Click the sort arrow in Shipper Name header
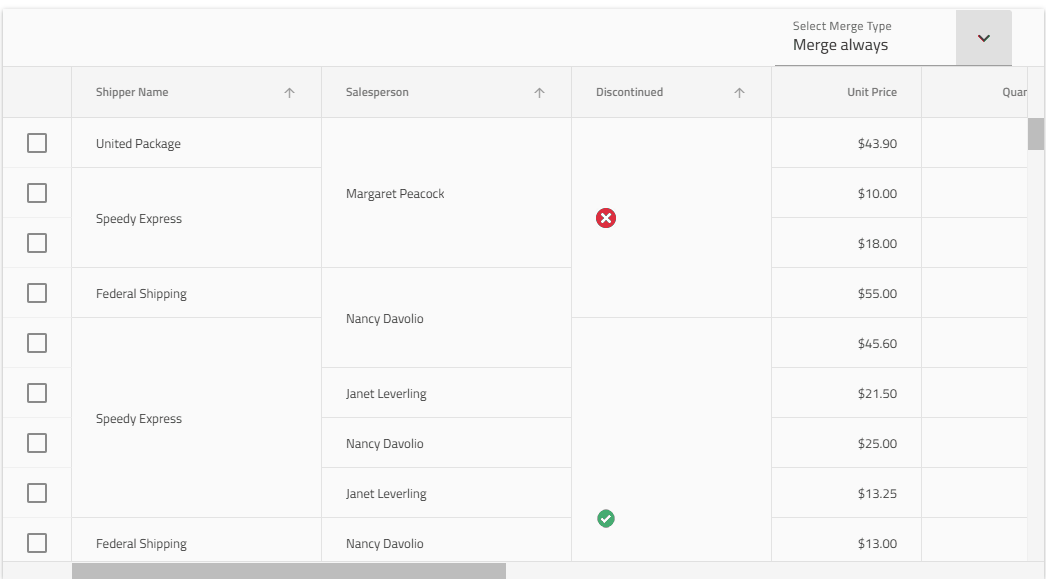1046x579 pixels. [x=289, y=93]
